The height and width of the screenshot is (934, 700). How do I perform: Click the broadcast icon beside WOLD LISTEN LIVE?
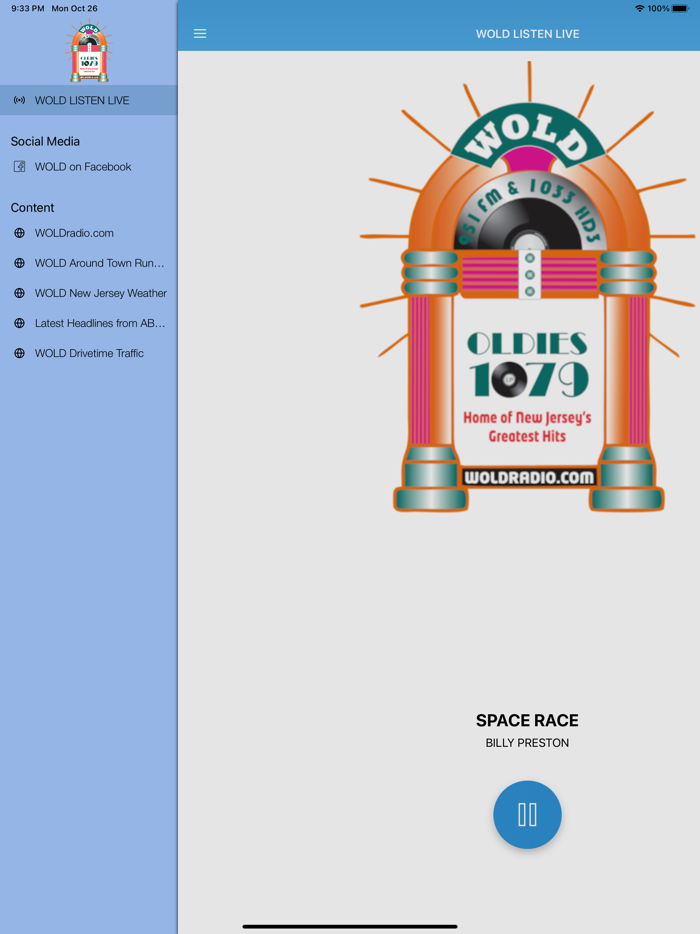20,100
